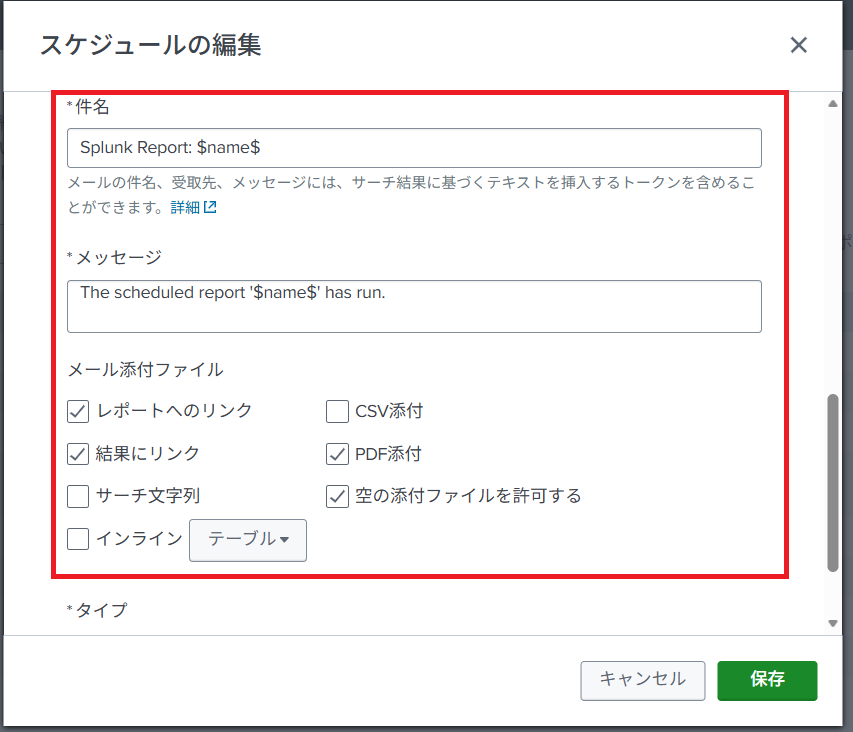Uncheck the 結果にリンク checkbox
This screenshot has width=853, height=732.
(x=78, y=454)
